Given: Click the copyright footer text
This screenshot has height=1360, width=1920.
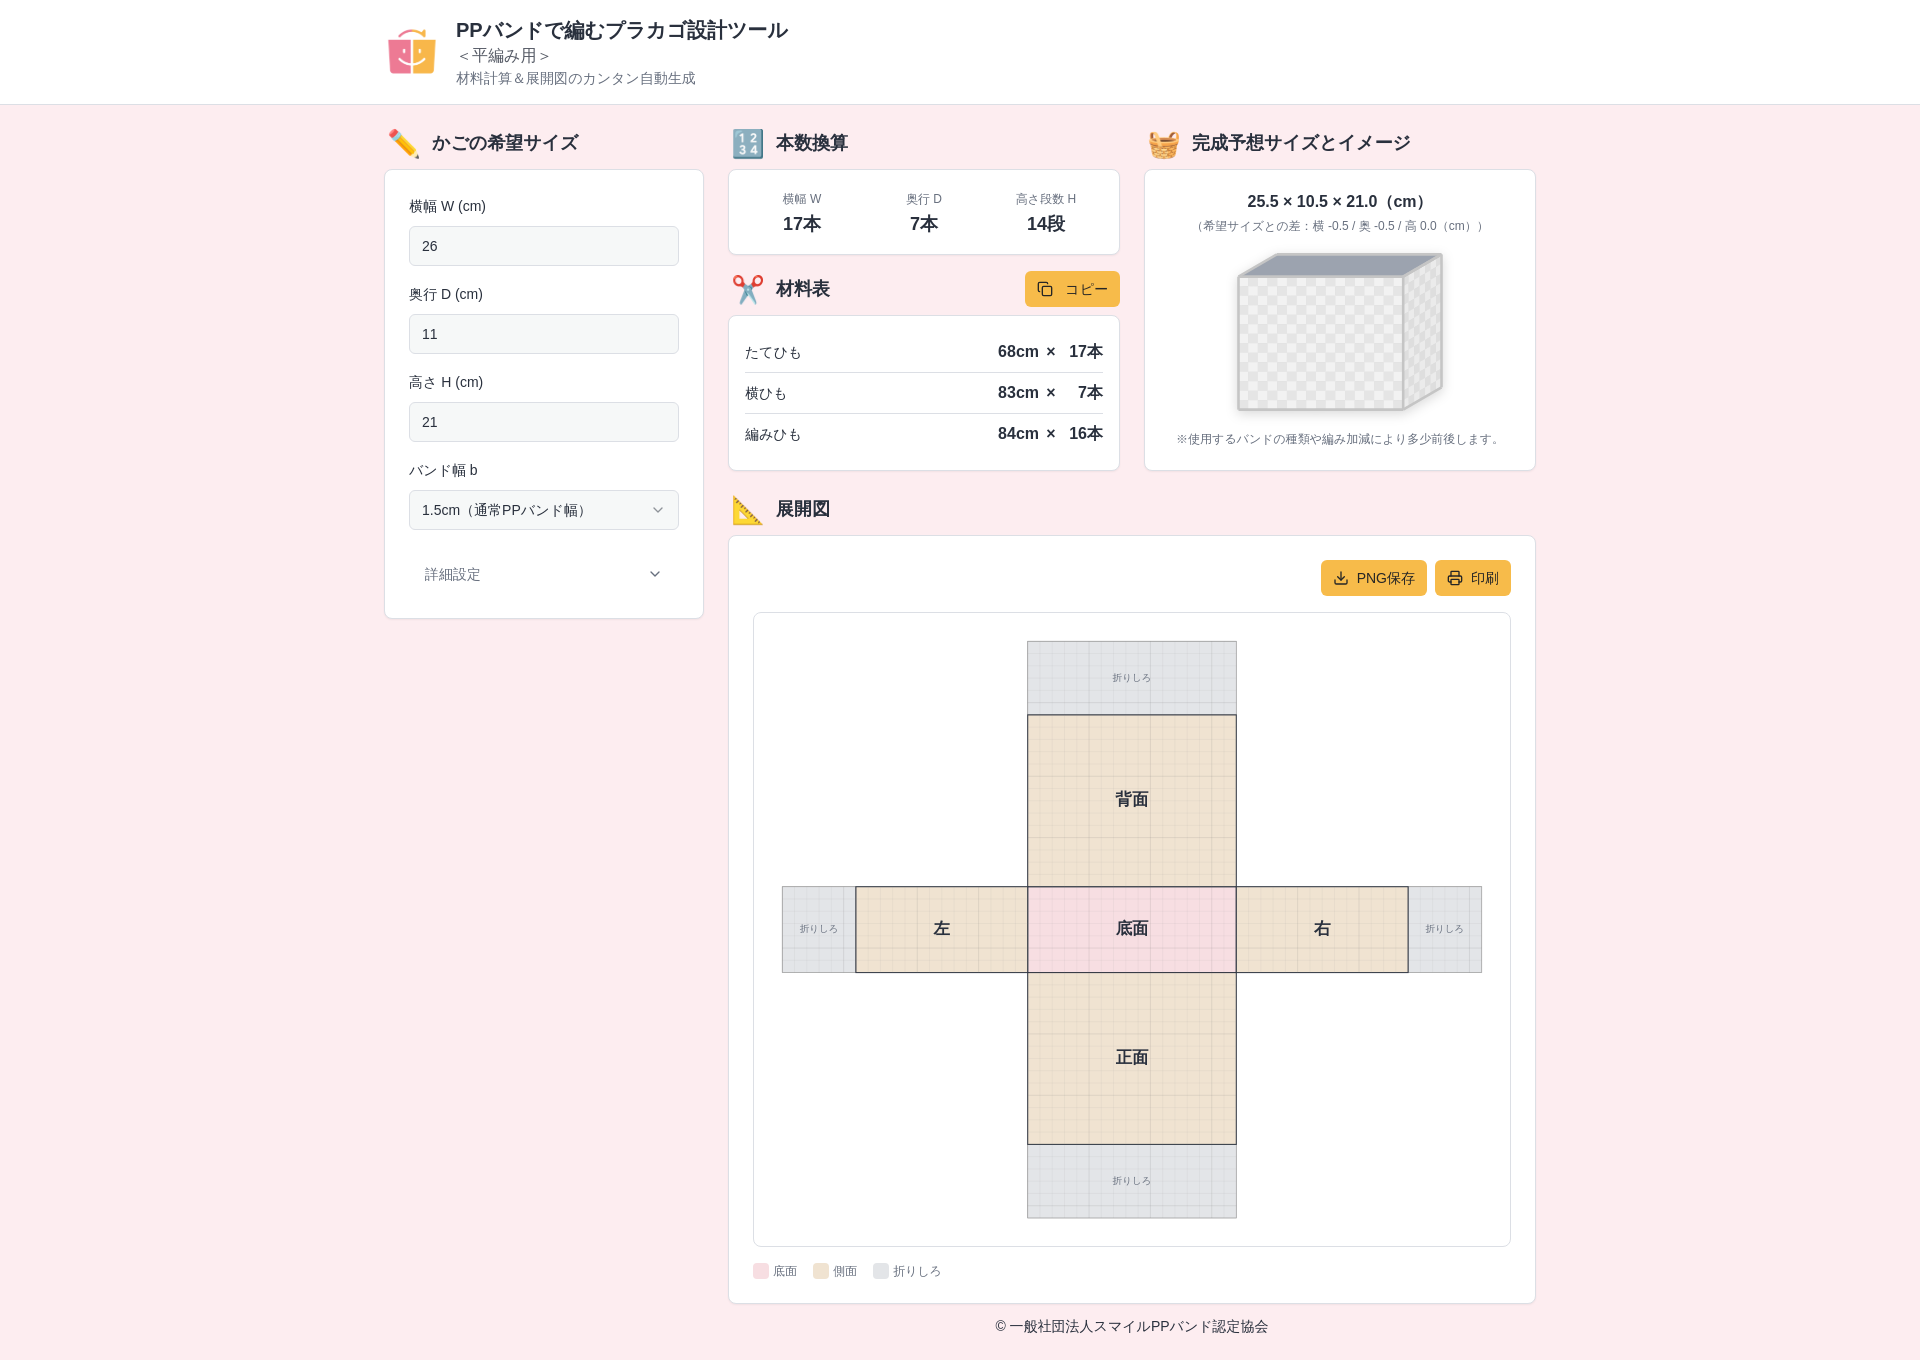Looking at the screenshot, I should coord(1132,1327).
